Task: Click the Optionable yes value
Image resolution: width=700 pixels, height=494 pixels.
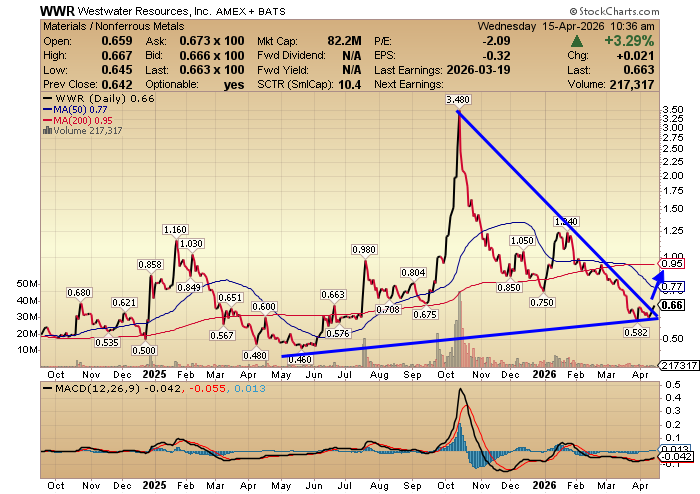Action: pyautogui.click(x=234, y=85)
